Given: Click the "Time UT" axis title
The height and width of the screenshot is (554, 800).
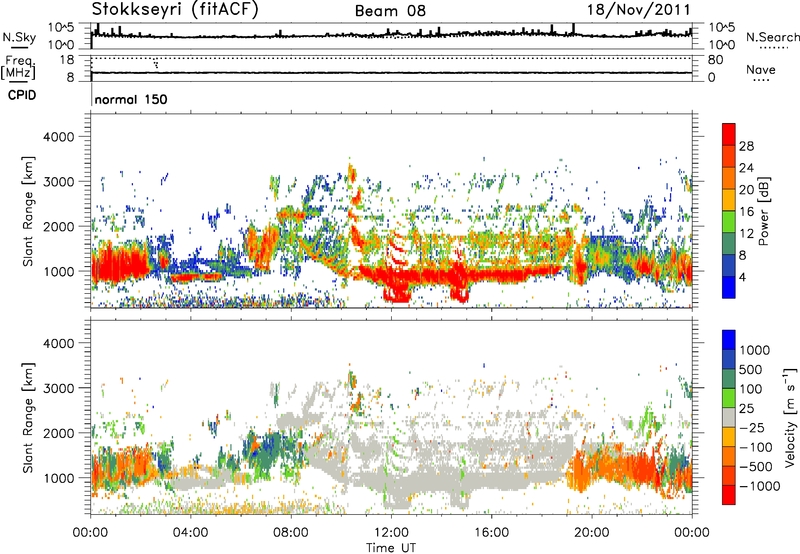Looking at the screenshot, I should (391, 548).
